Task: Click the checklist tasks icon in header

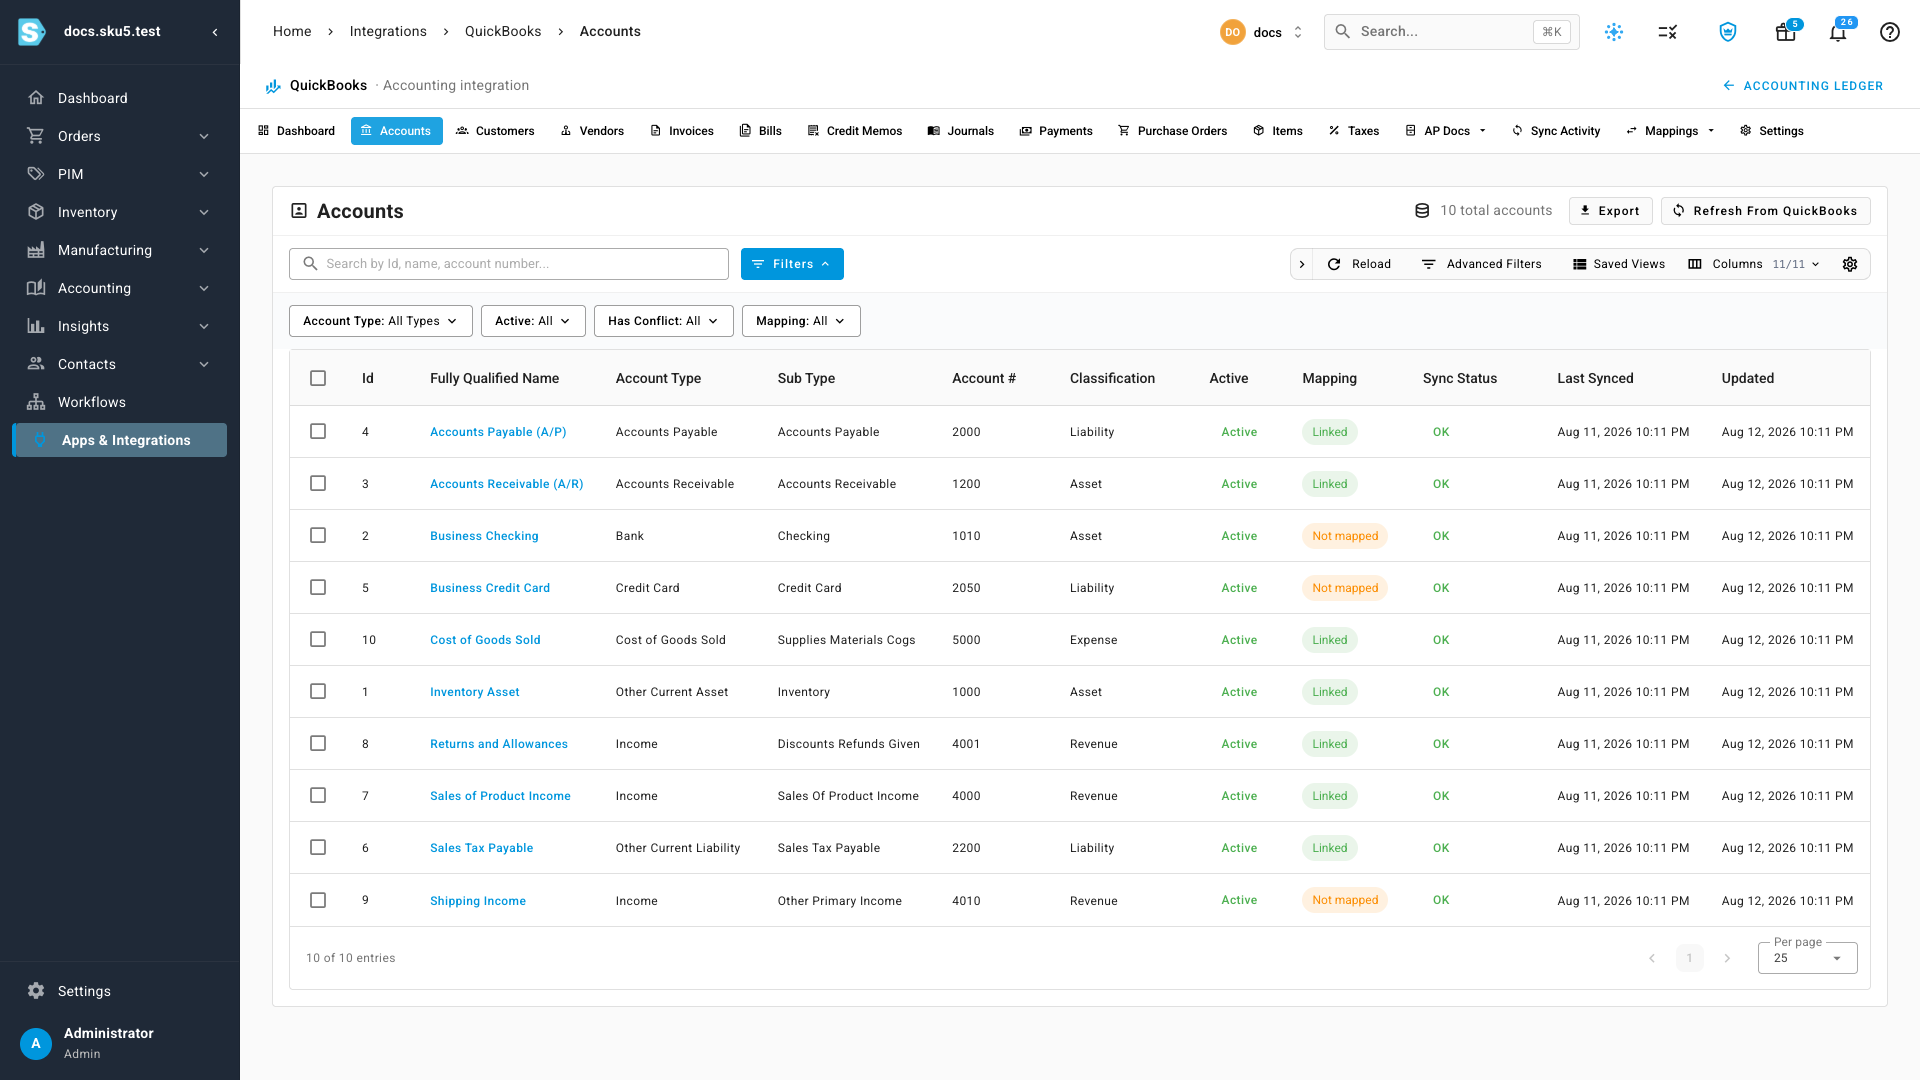Action: point(1668,32)
